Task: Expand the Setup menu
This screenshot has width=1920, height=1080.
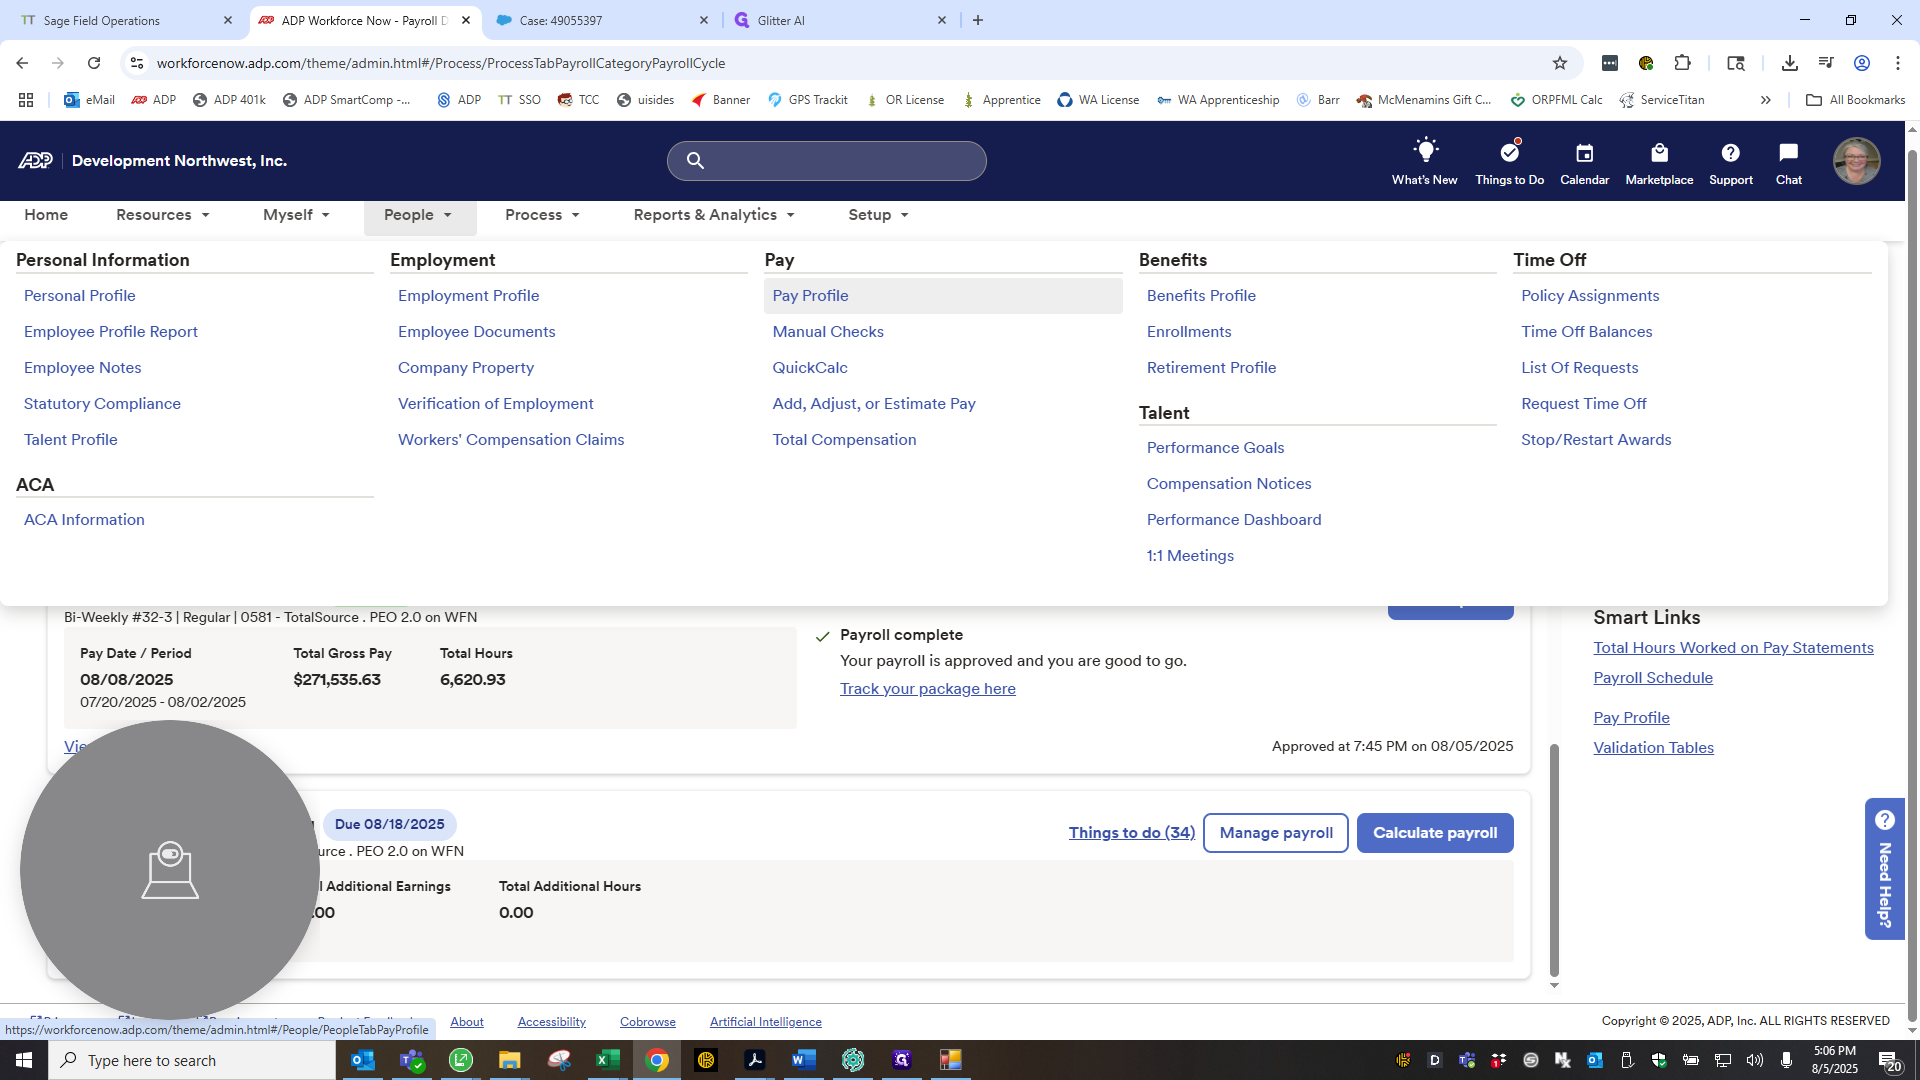Action: (x=878, y=215)
